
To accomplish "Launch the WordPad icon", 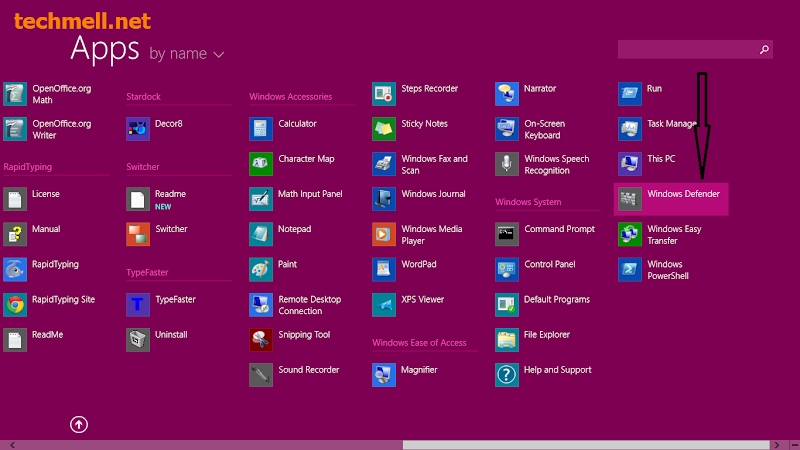I will click(384, 270).
